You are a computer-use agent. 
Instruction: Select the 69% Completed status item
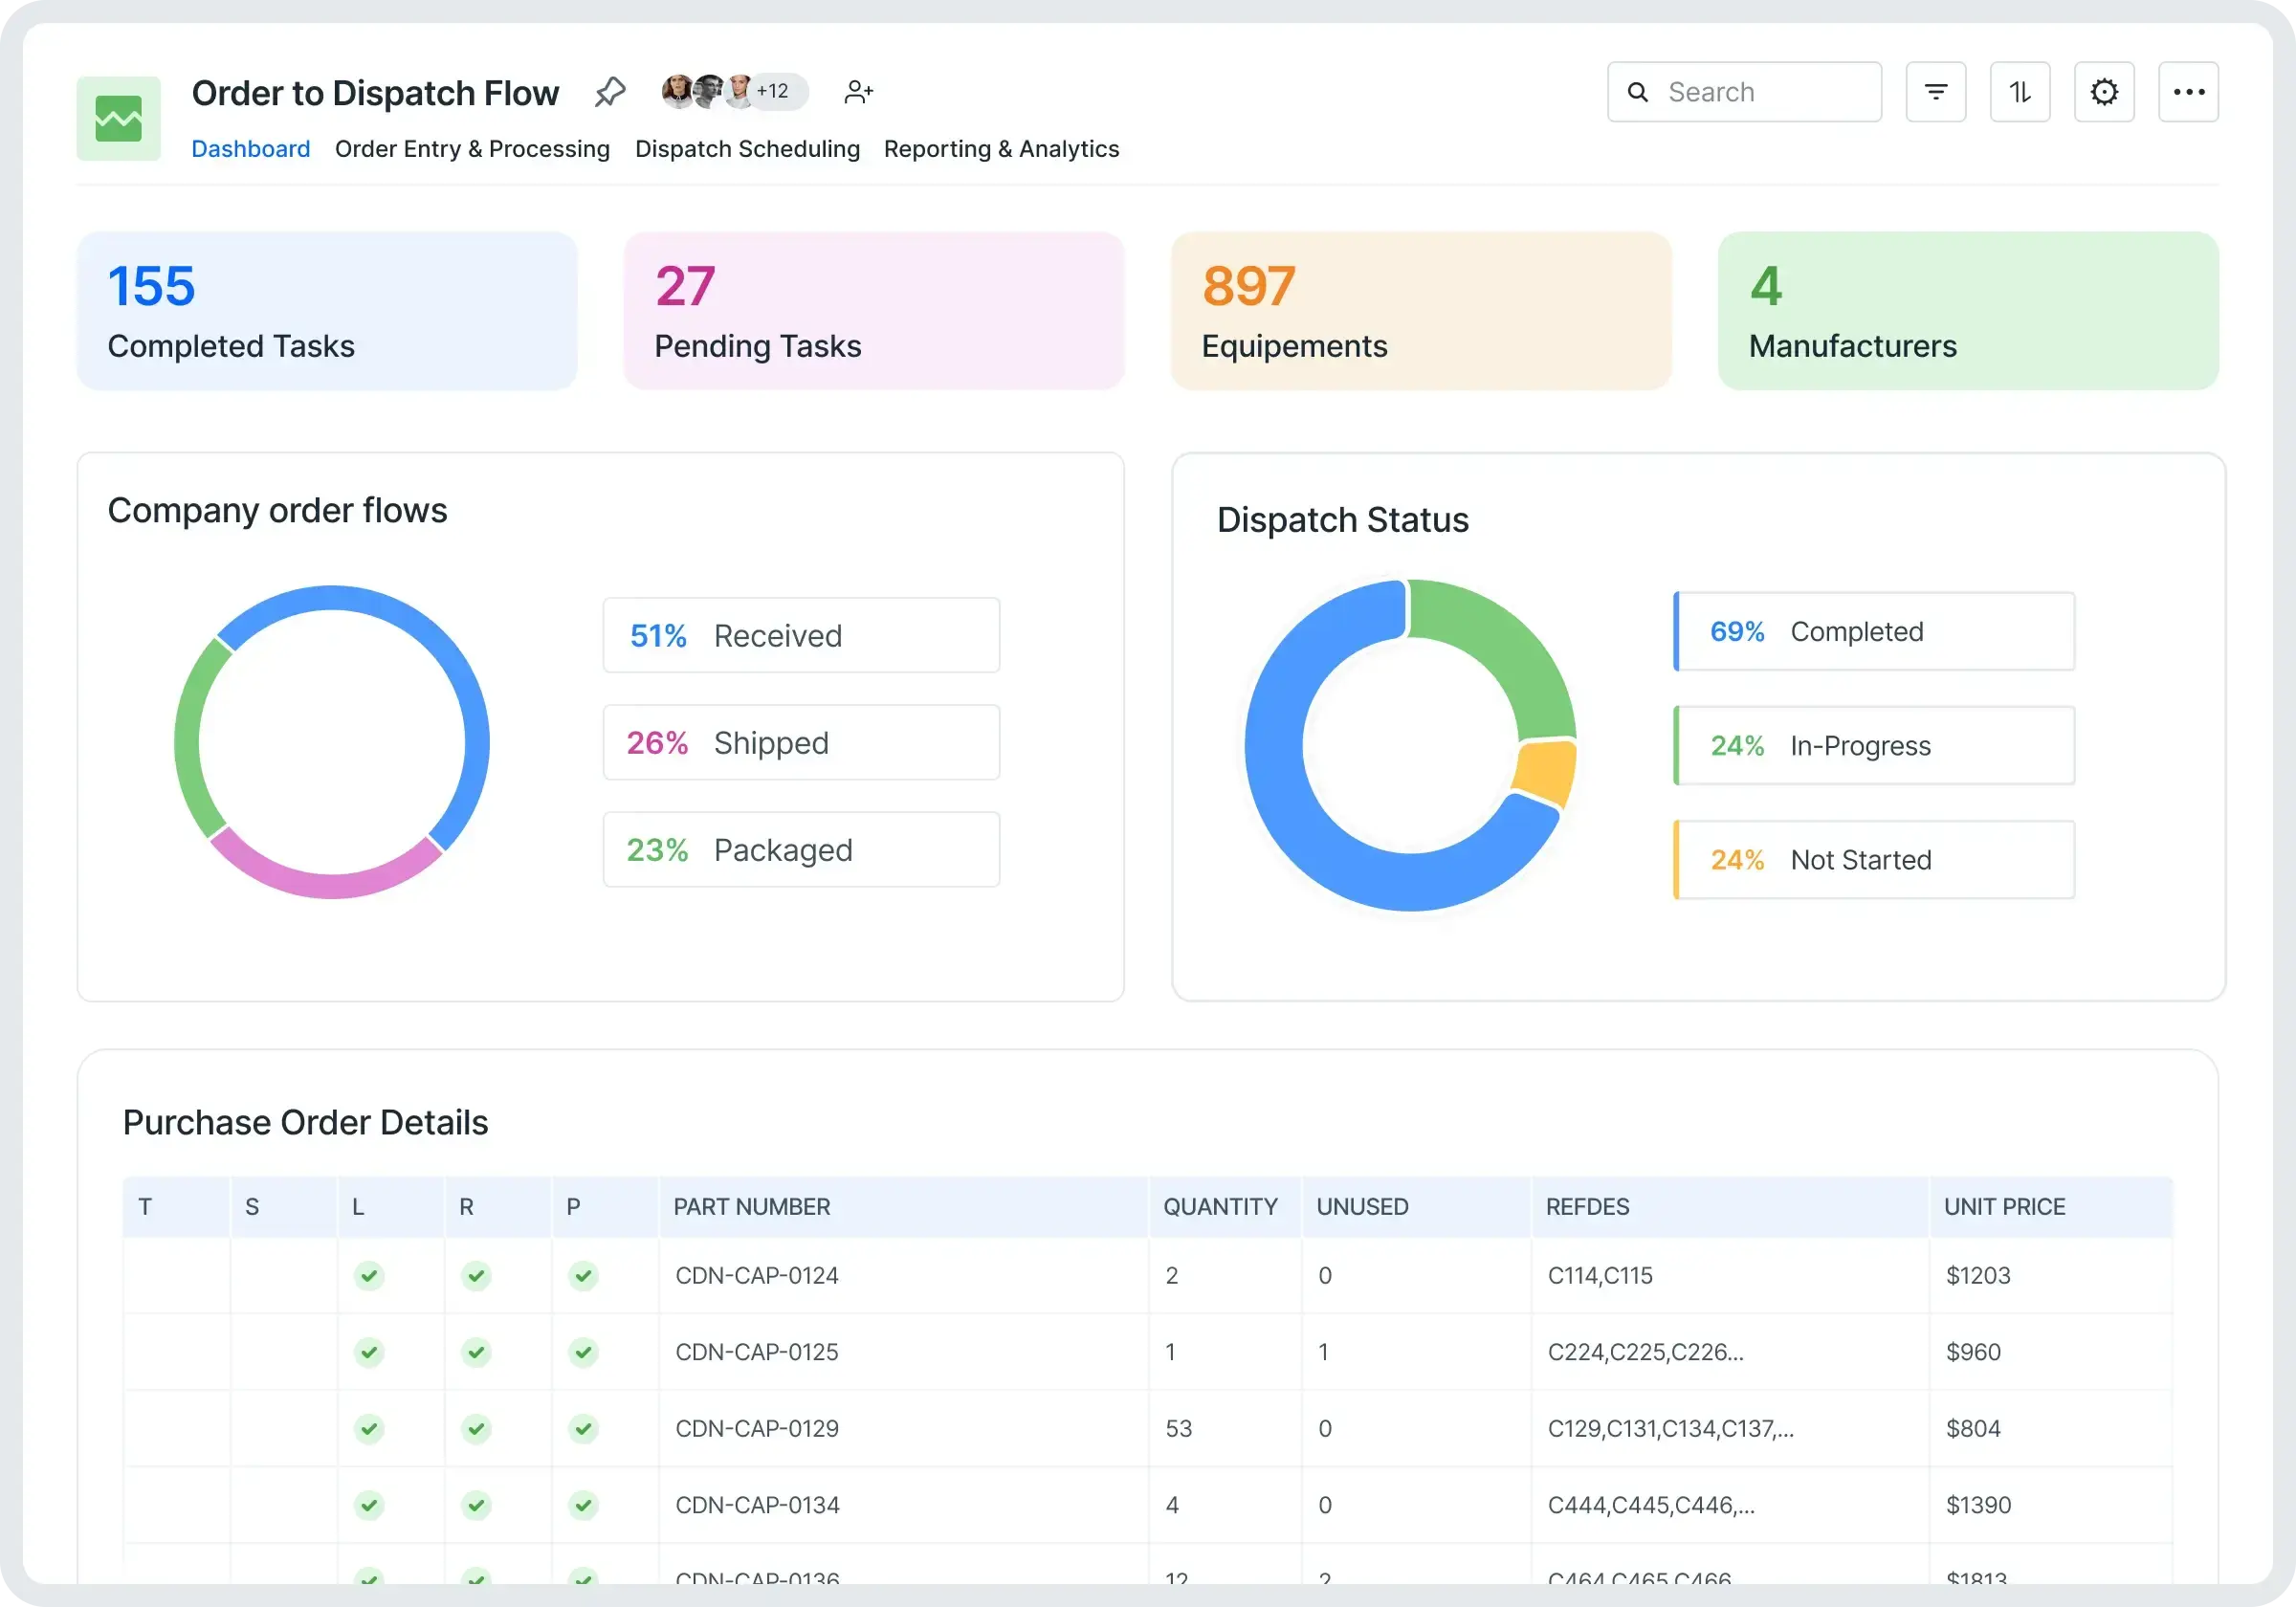(x=1874, y=631)
